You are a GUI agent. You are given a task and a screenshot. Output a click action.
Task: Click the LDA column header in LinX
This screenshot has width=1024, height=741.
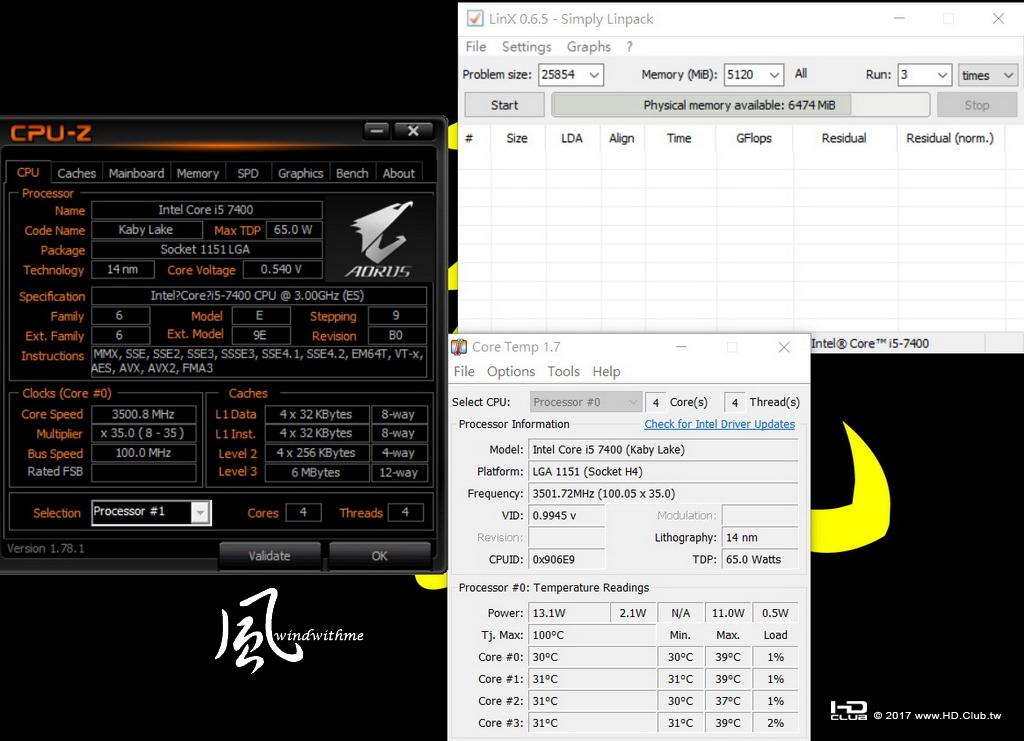(x=571, y=138)
